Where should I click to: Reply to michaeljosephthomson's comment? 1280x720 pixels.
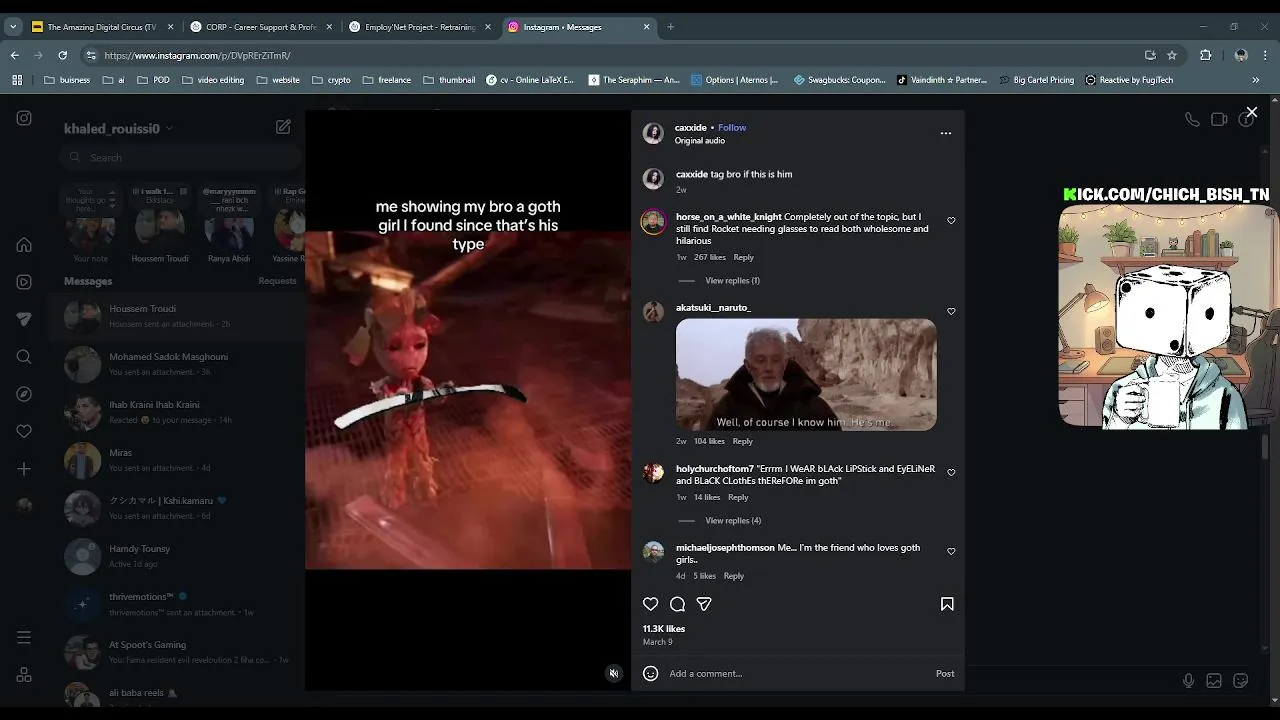734,576
